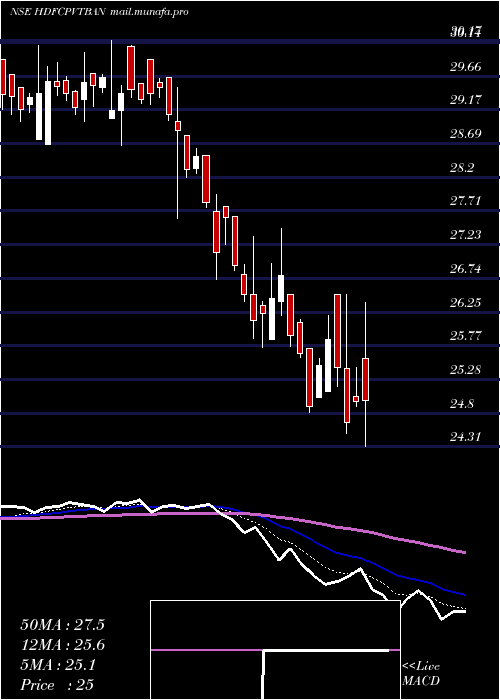Click the 5MA : 25.1 readout
The height and width of the screenshot is (700, 500).
(x=58, y=666)
